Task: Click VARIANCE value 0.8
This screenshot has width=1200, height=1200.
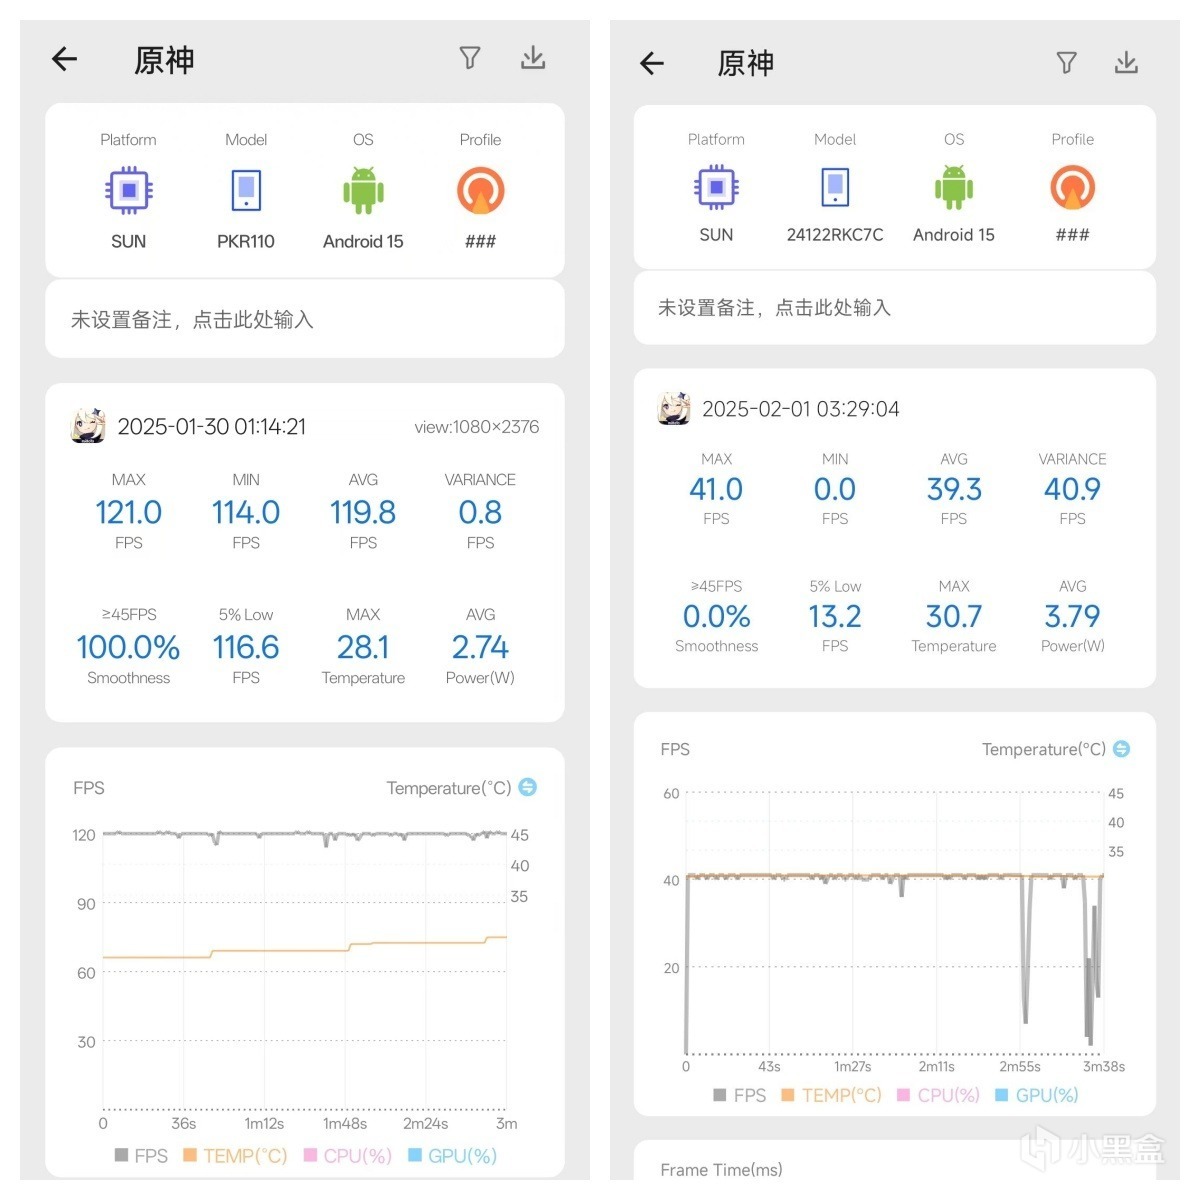Action: coord(481,512)
